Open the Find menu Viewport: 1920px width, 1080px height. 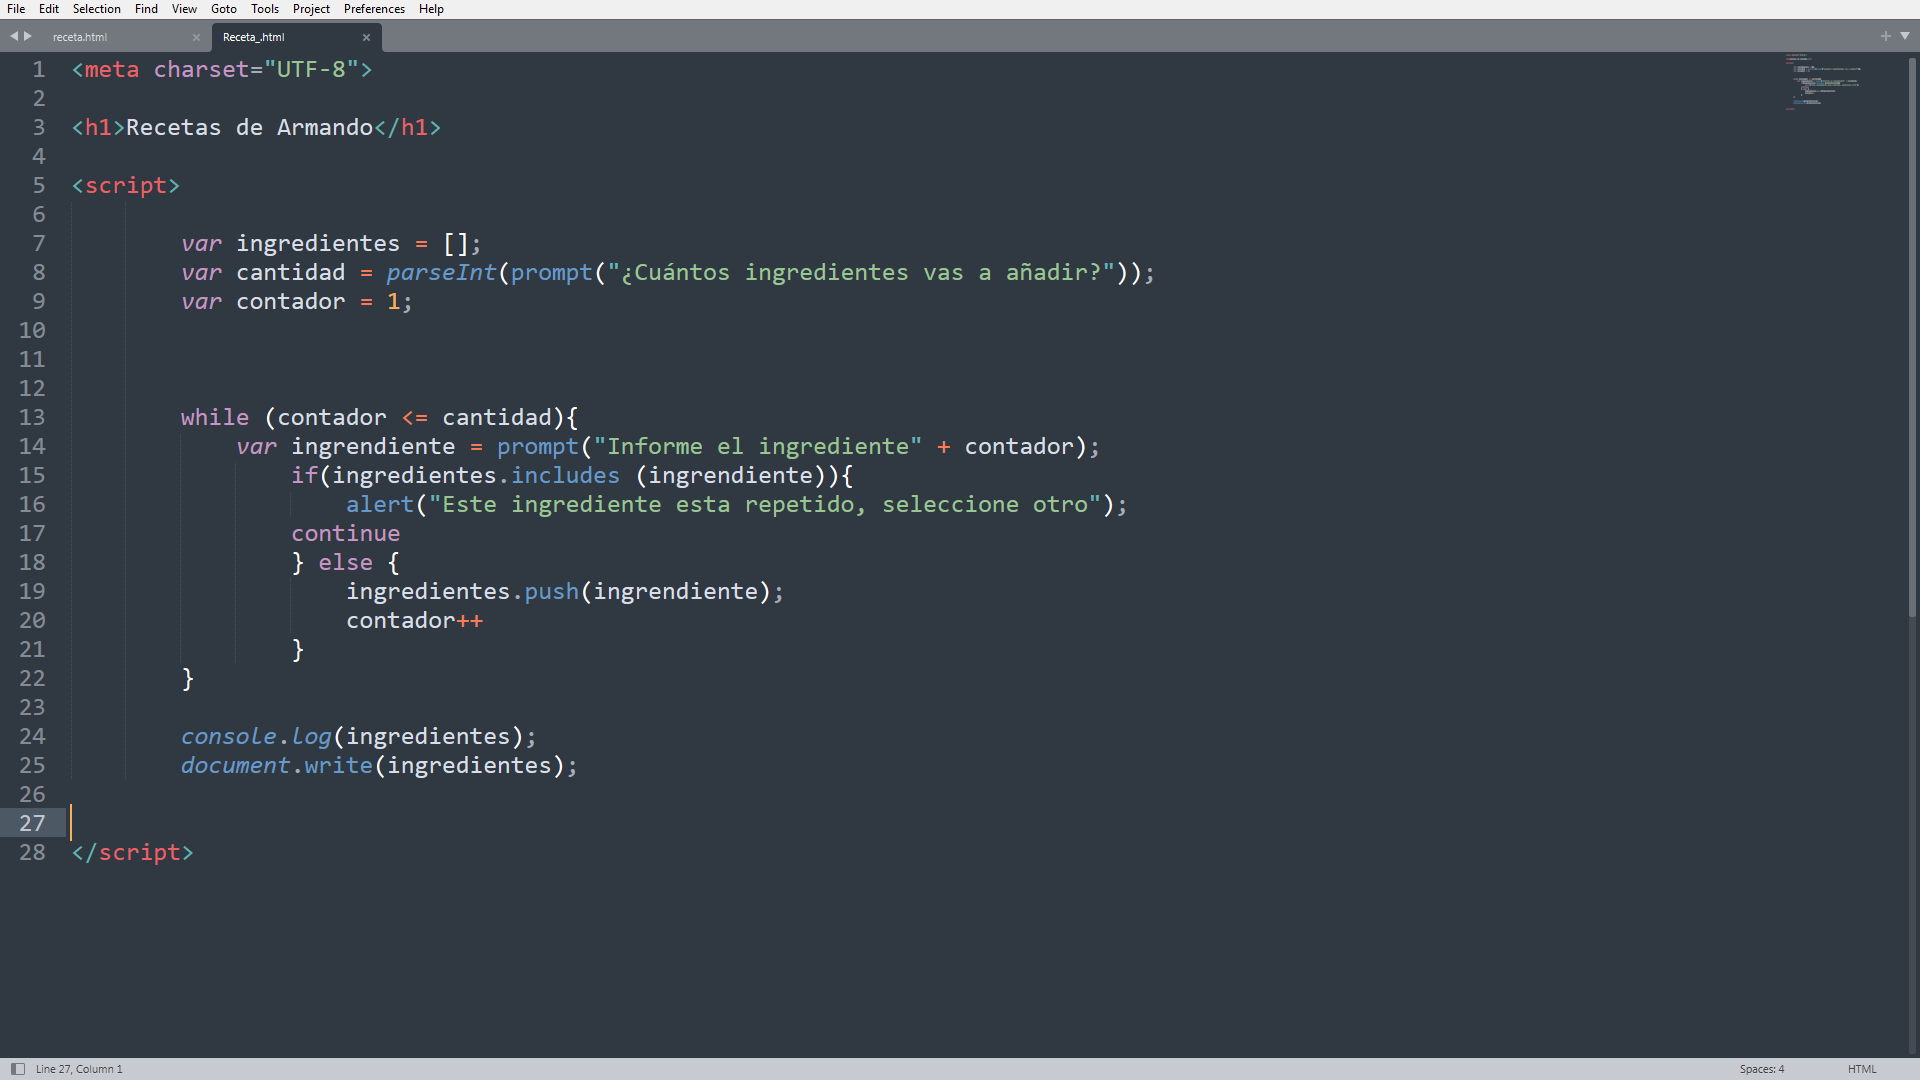pos(146,9)
